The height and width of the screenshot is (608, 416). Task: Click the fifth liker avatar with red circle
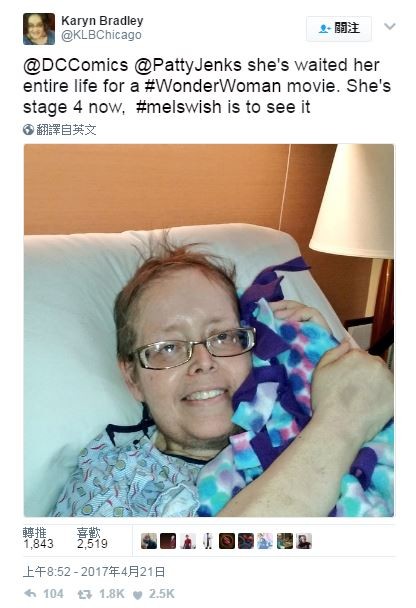pyautogui.click(x=226, y=541)
